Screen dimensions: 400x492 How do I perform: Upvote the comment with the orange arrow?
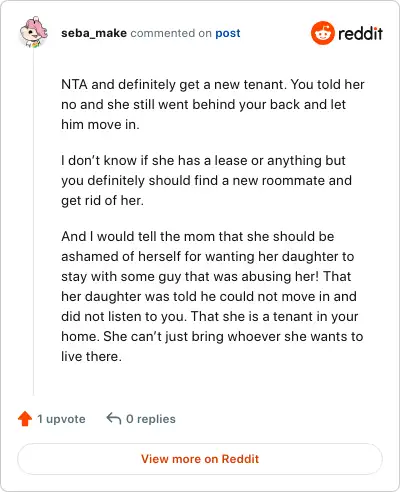[25, 419]
